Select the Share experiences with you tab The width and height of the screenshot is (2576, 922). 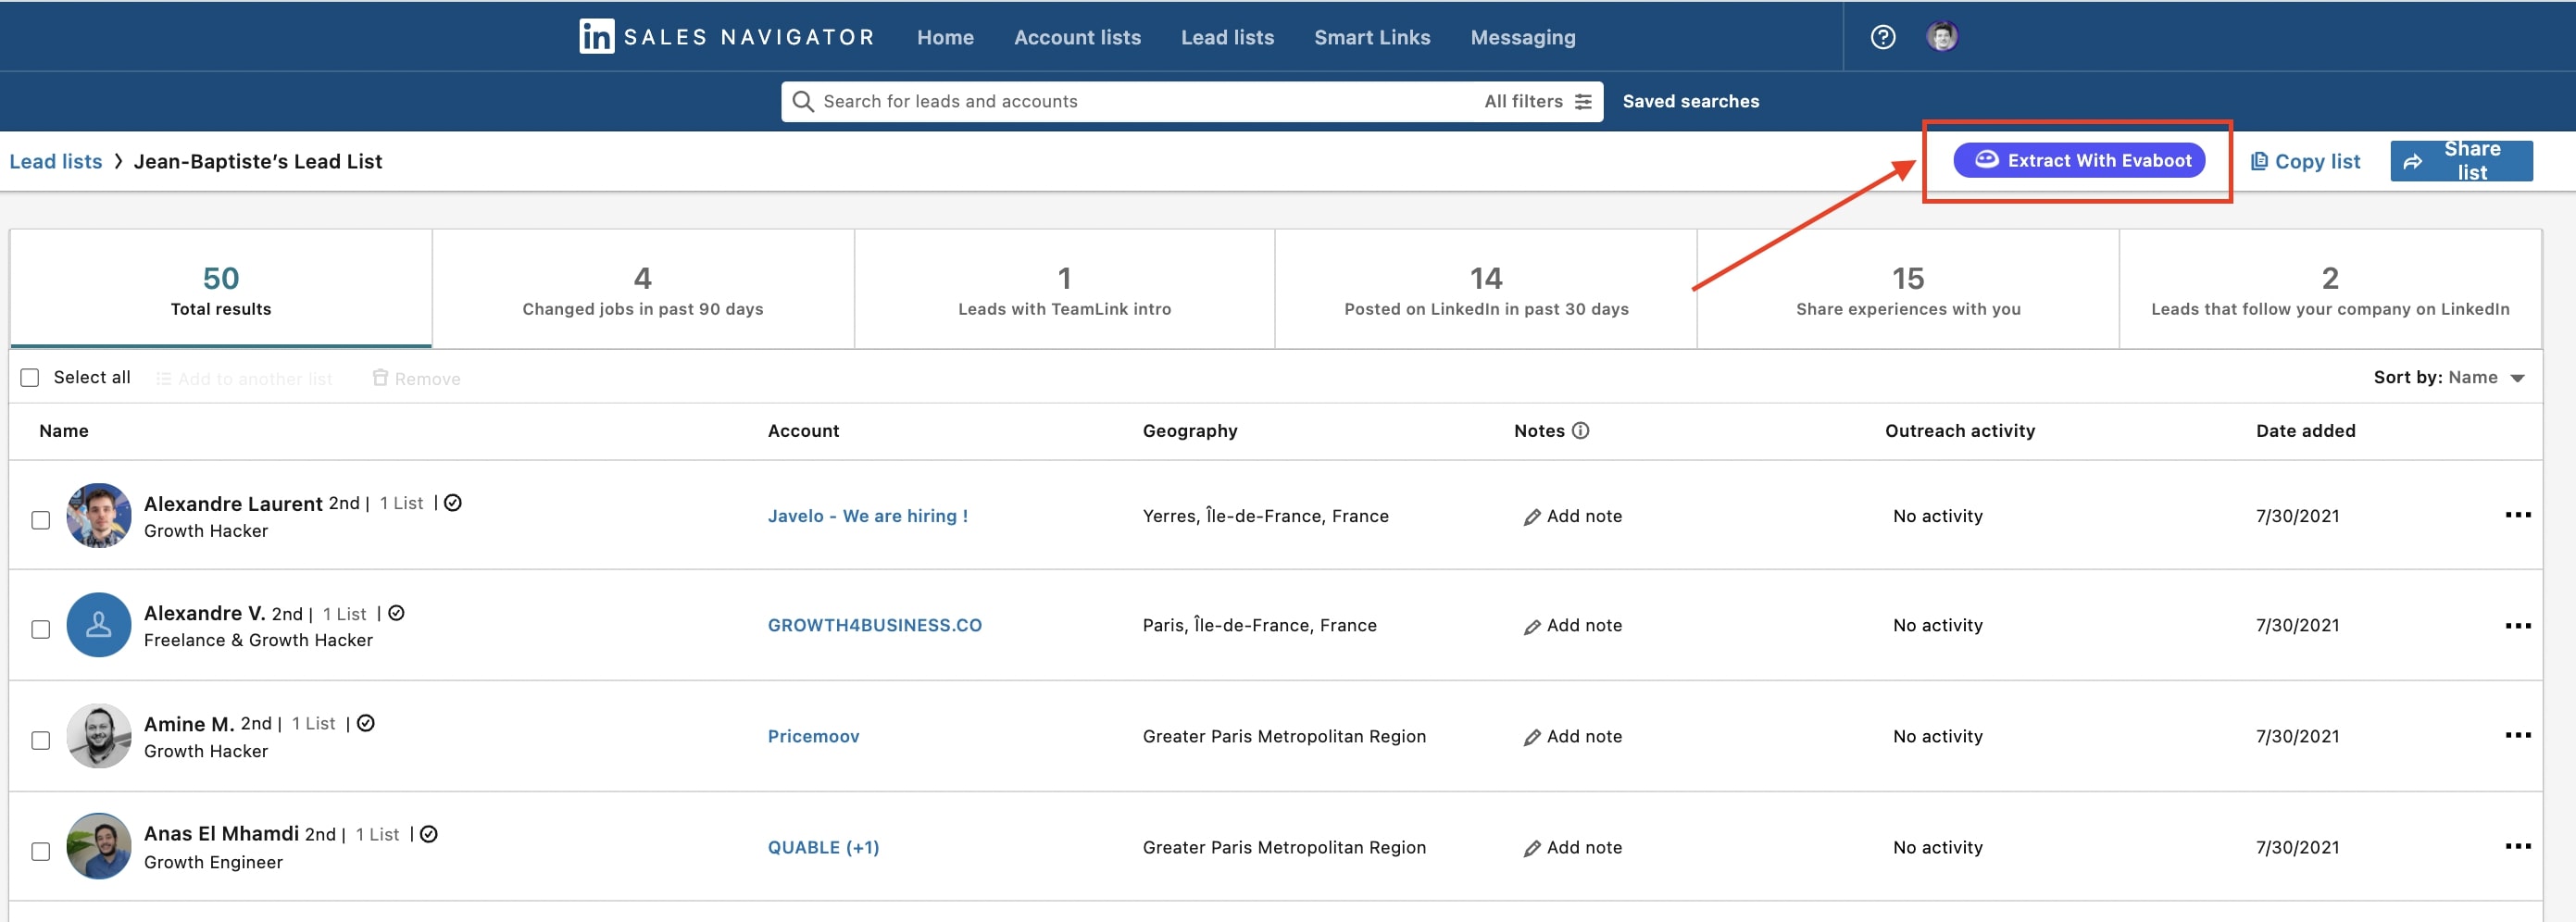click(x=1908, y=289)
